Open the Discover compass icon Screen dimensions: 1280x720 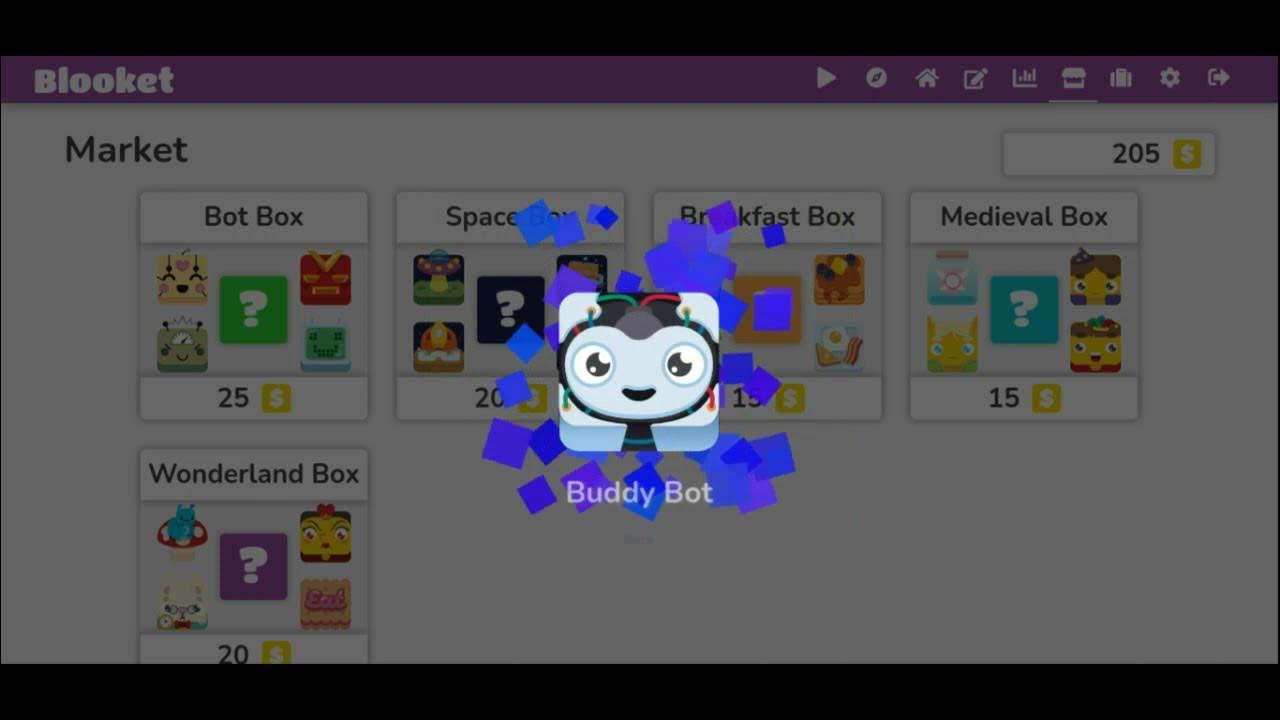tap(877, 78)
